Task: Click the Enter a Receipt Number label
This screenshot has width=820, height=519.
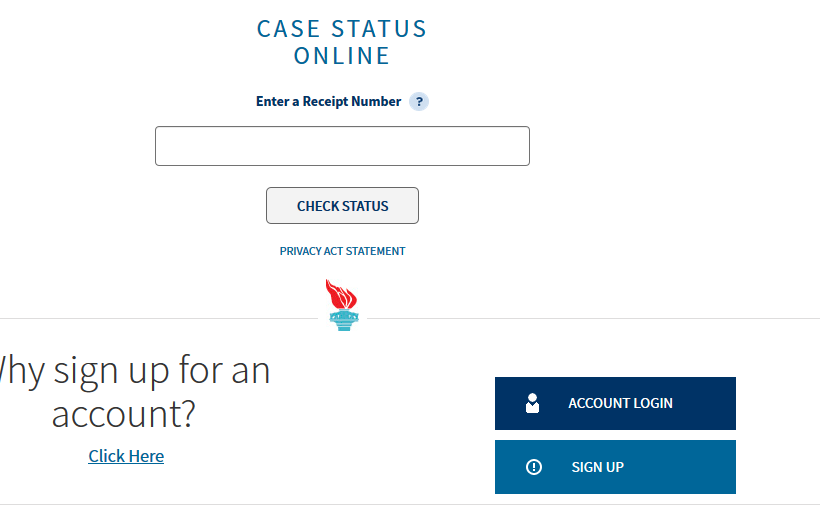Action: (x=328, y=101)
